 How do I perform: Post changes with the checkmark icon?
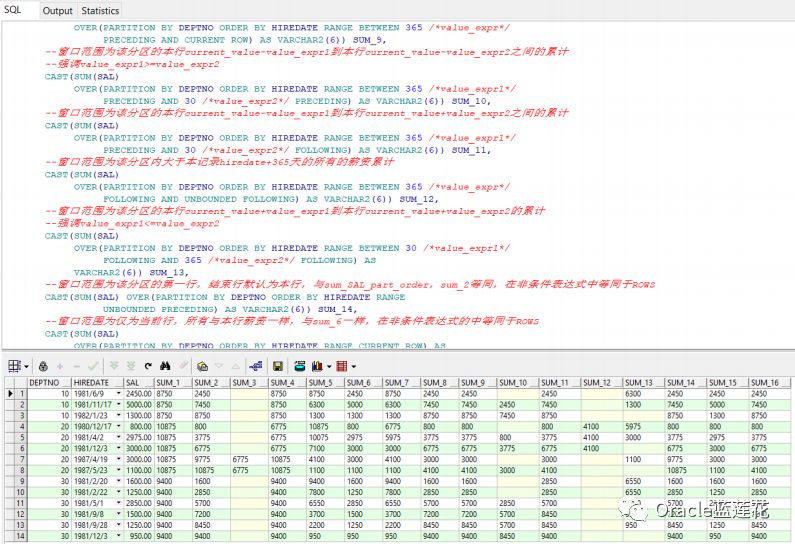93,366
